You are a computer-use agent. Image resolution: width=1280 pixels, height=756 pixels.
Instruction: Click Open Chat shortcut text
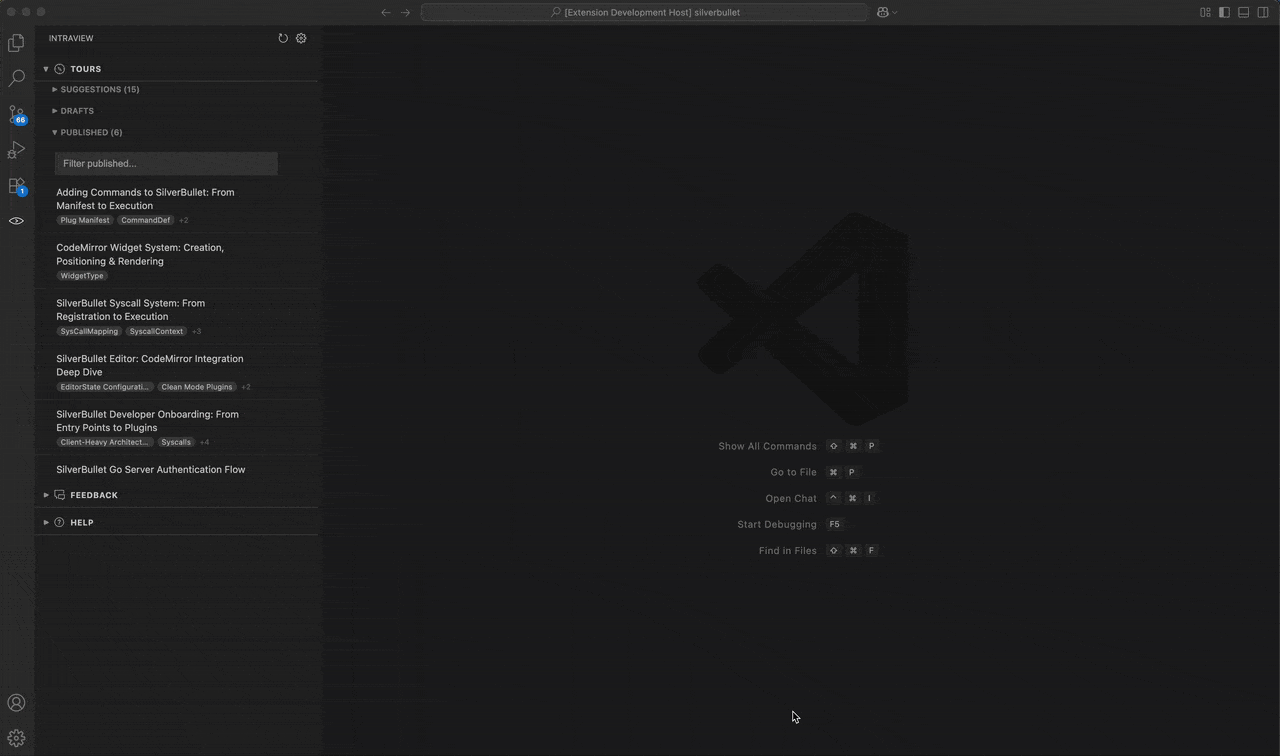pos(791,498)
